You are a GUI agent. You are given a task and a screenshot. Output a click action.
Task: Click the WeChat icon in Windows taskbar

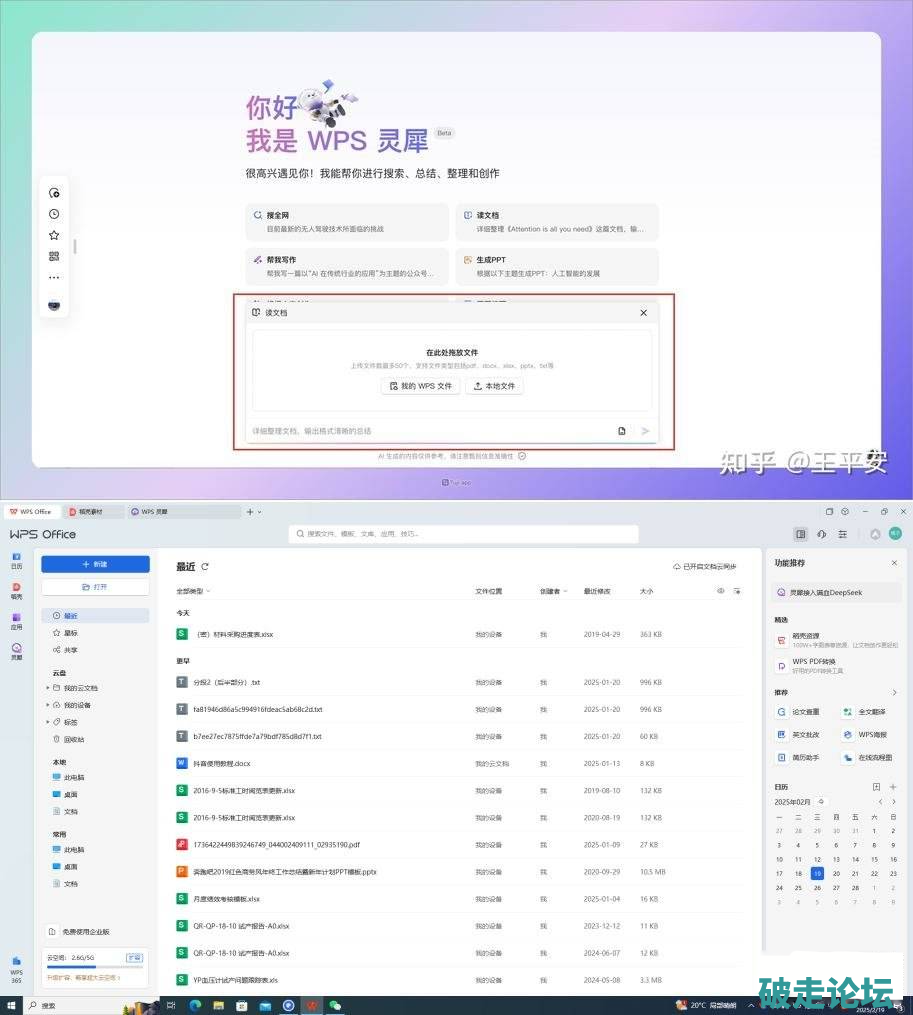336,1005
